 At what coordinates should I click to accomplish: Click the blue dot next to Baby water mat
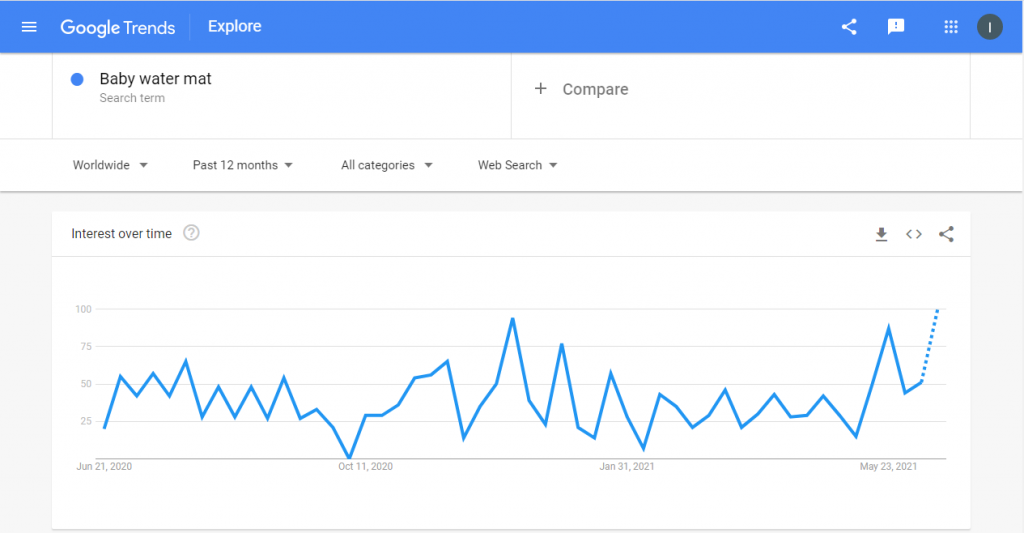tap(77, 80)
